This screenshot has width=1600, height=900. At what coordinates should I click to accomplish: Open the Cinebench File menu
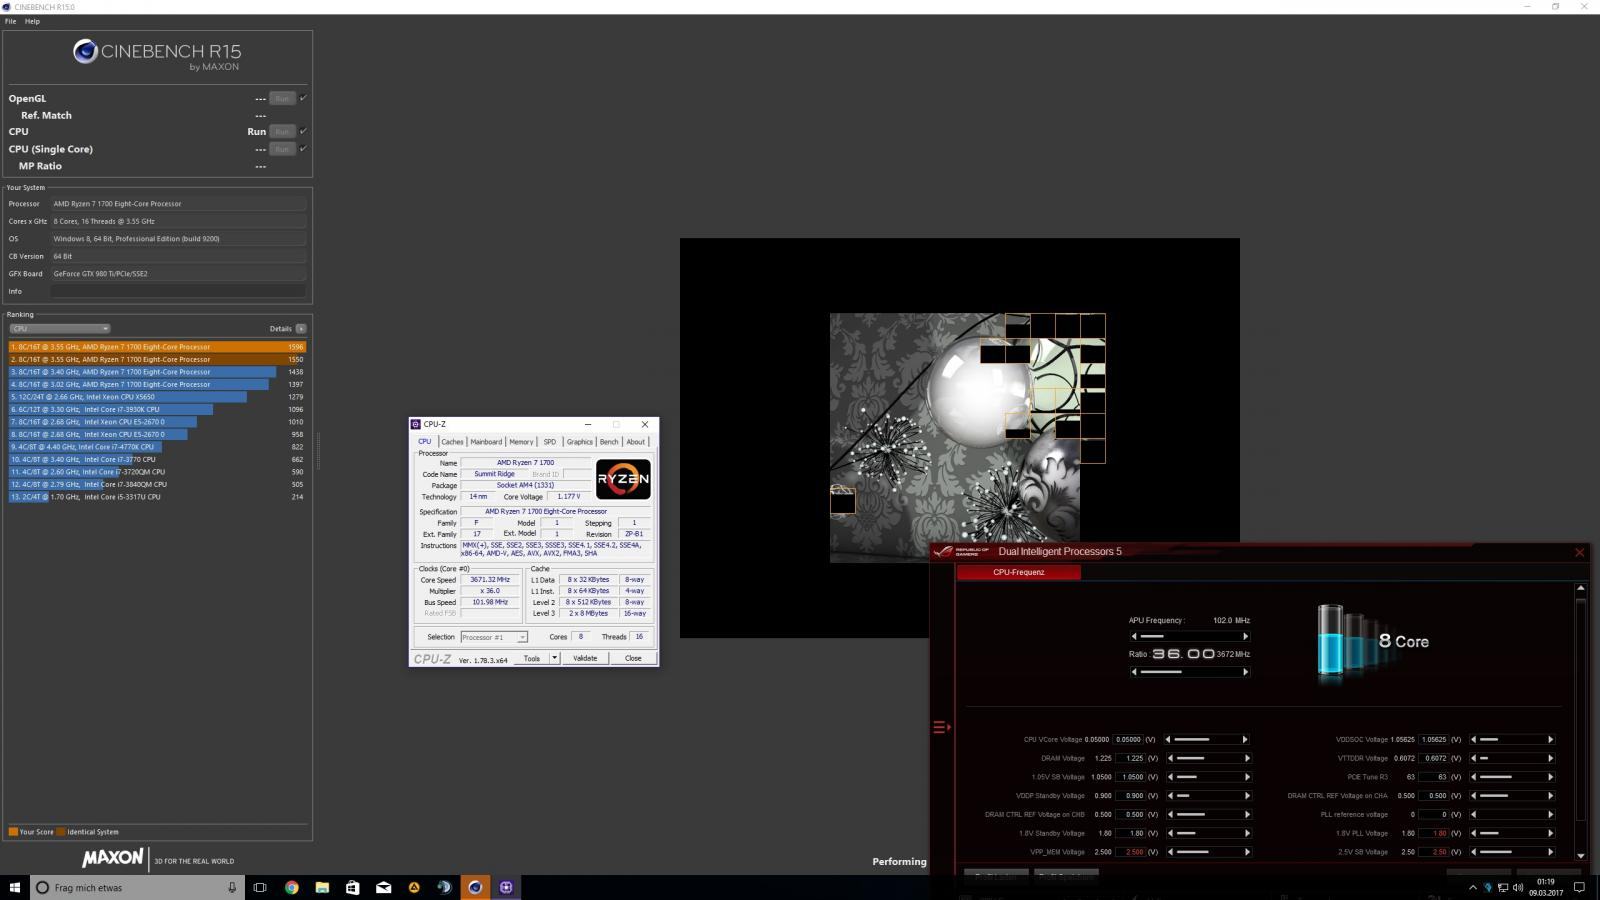coord(11,21)
